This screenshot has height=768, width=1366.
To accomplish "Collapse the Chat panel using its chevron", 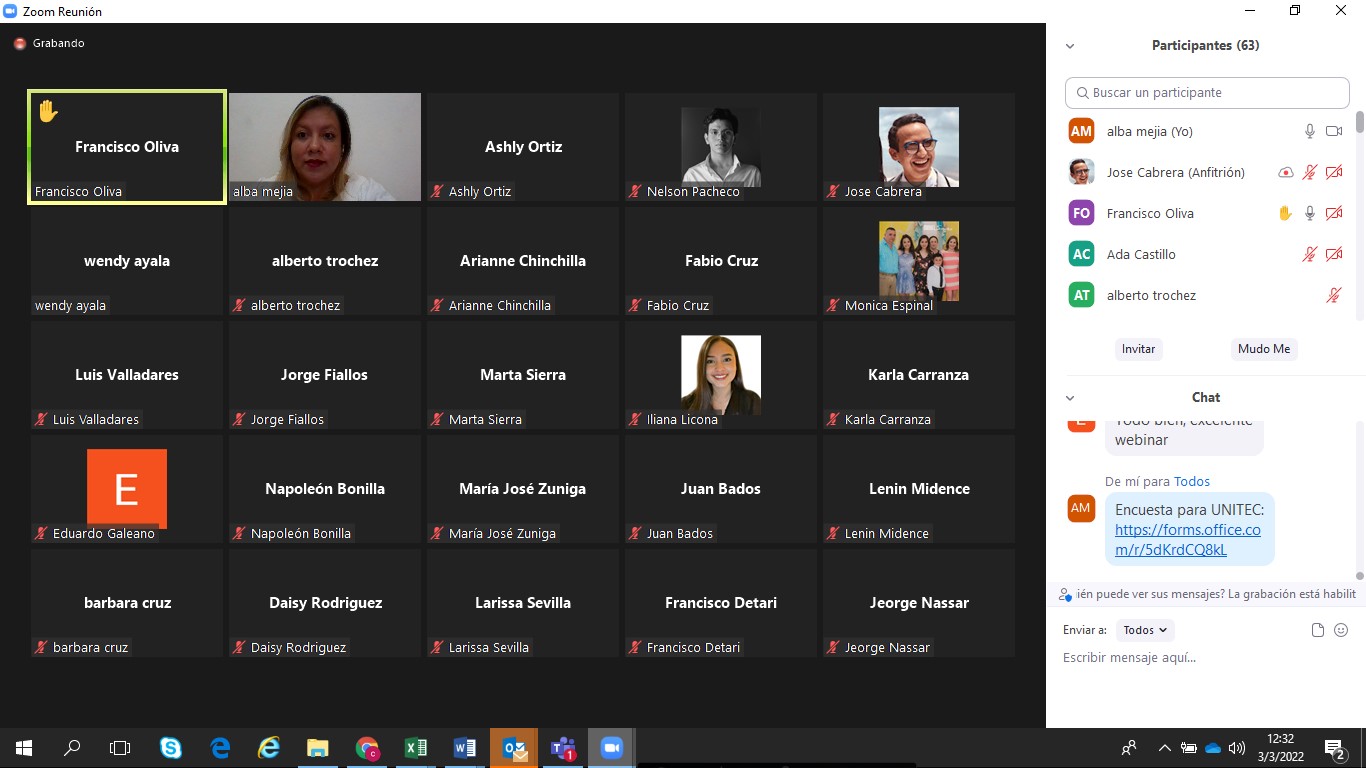I will (1070, 398).
